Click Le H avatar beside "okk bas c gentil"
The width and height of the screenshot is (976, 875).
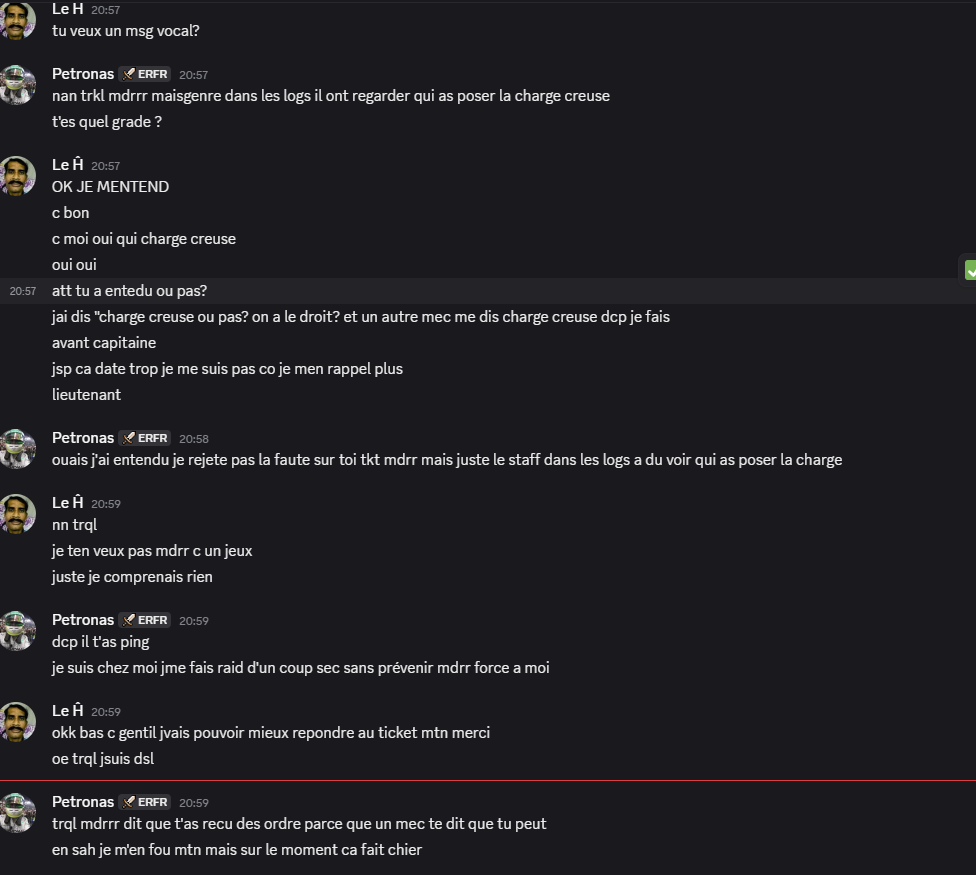click(x=18, y=721)
